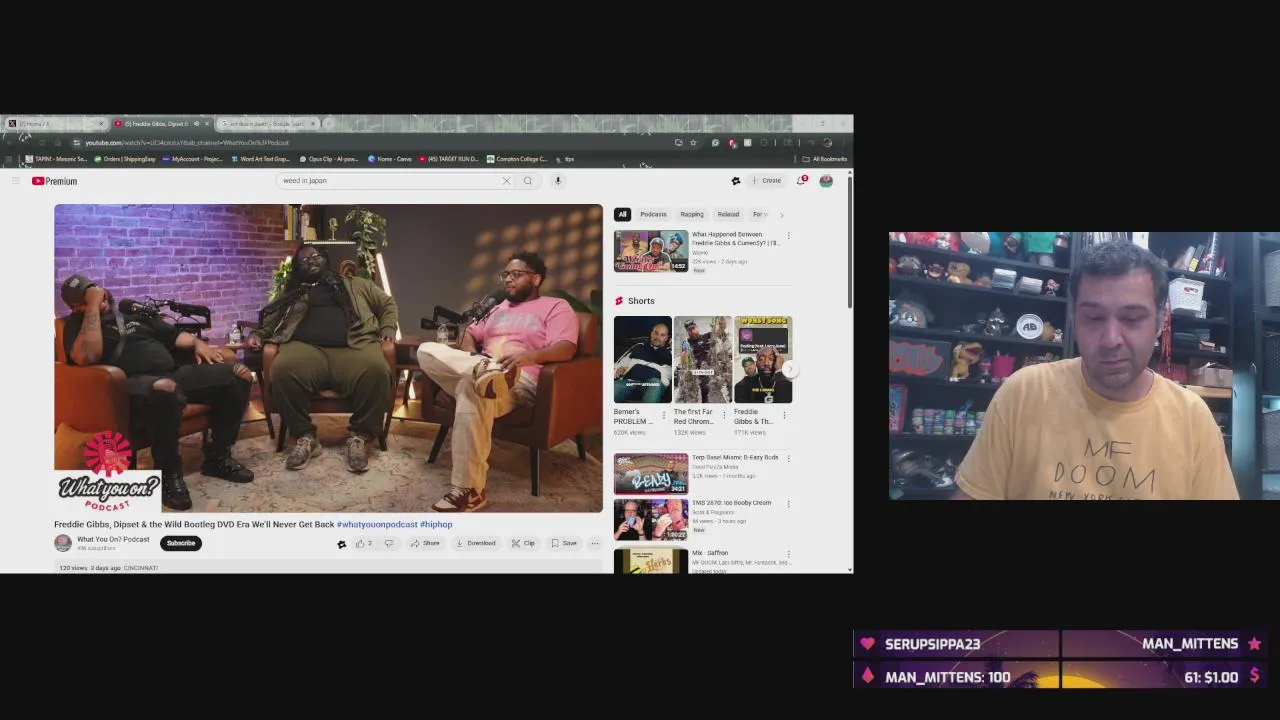Click the youtube.com address bar
Image resolution: width=1280 pixels, height=720 pixels.
[370, 142]
